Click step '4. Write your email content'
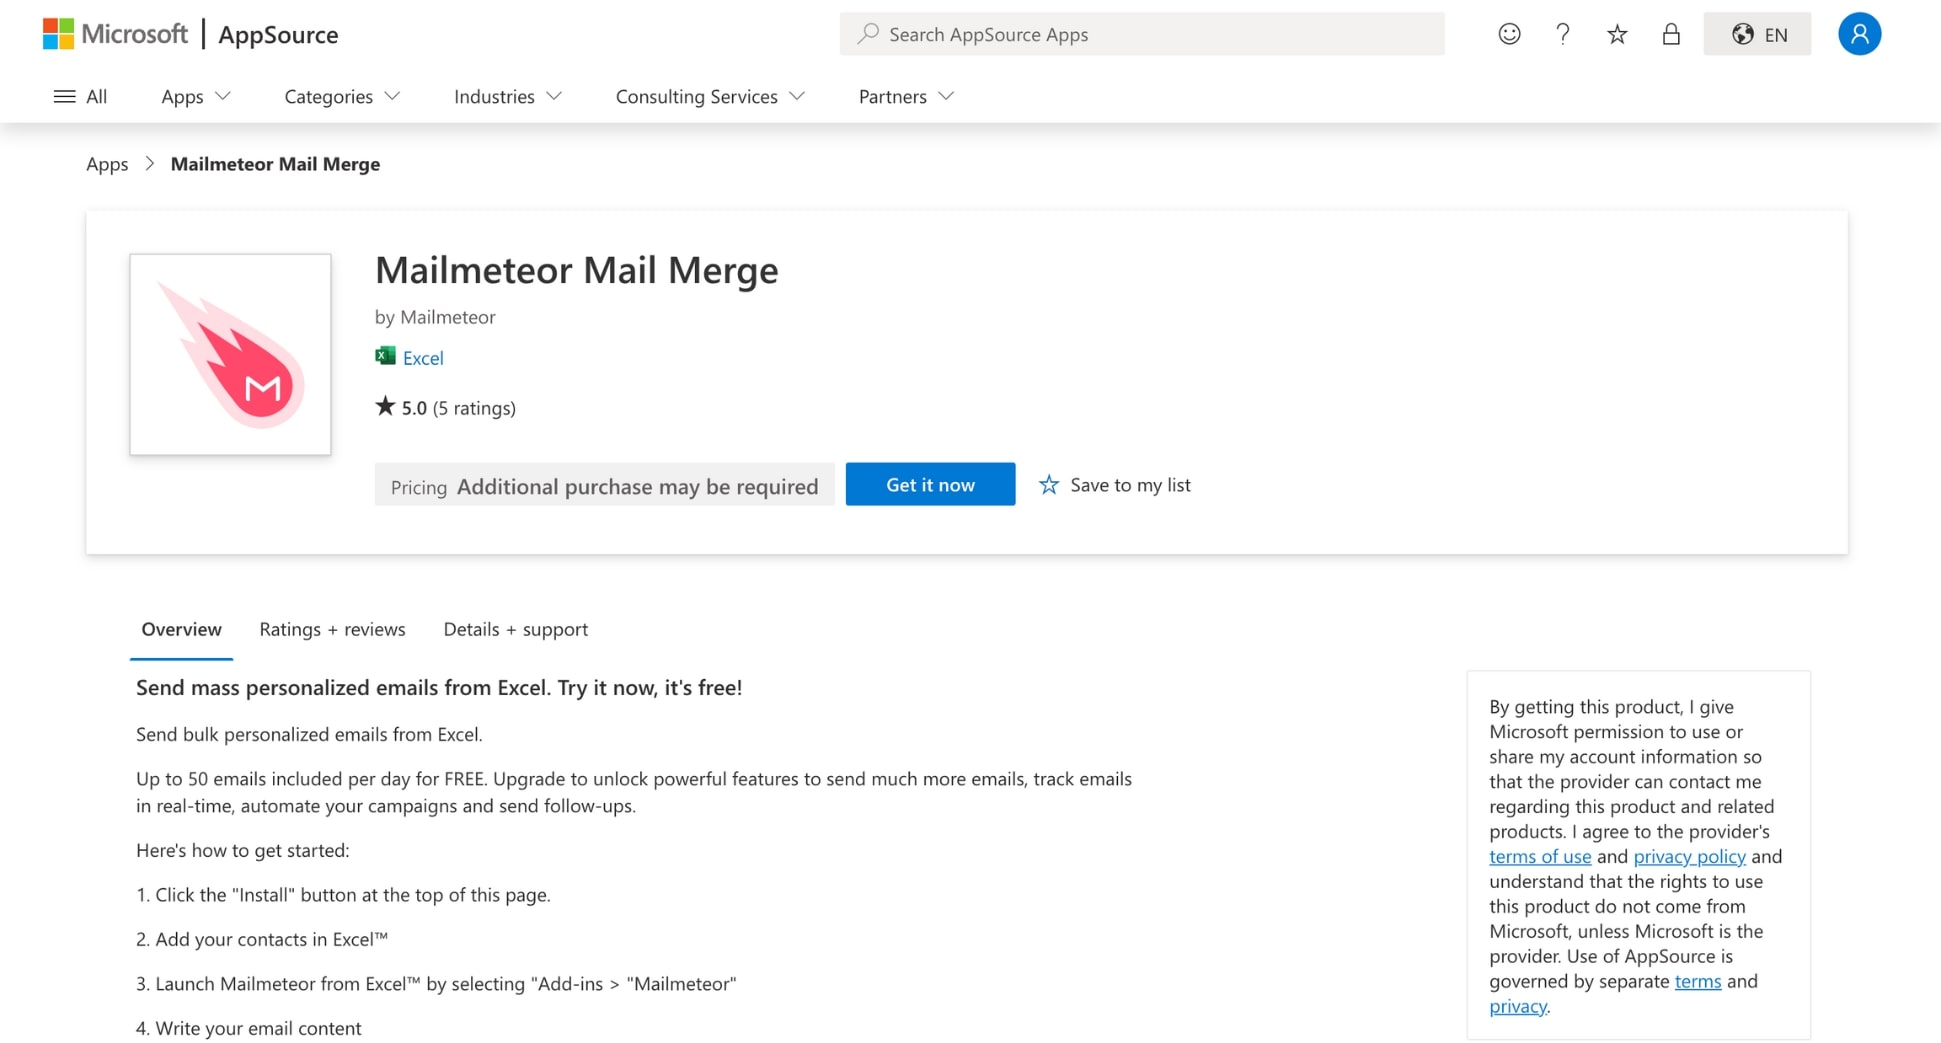The image size is (1941, 1043). pyautogui.click(x=249, y=1028)
